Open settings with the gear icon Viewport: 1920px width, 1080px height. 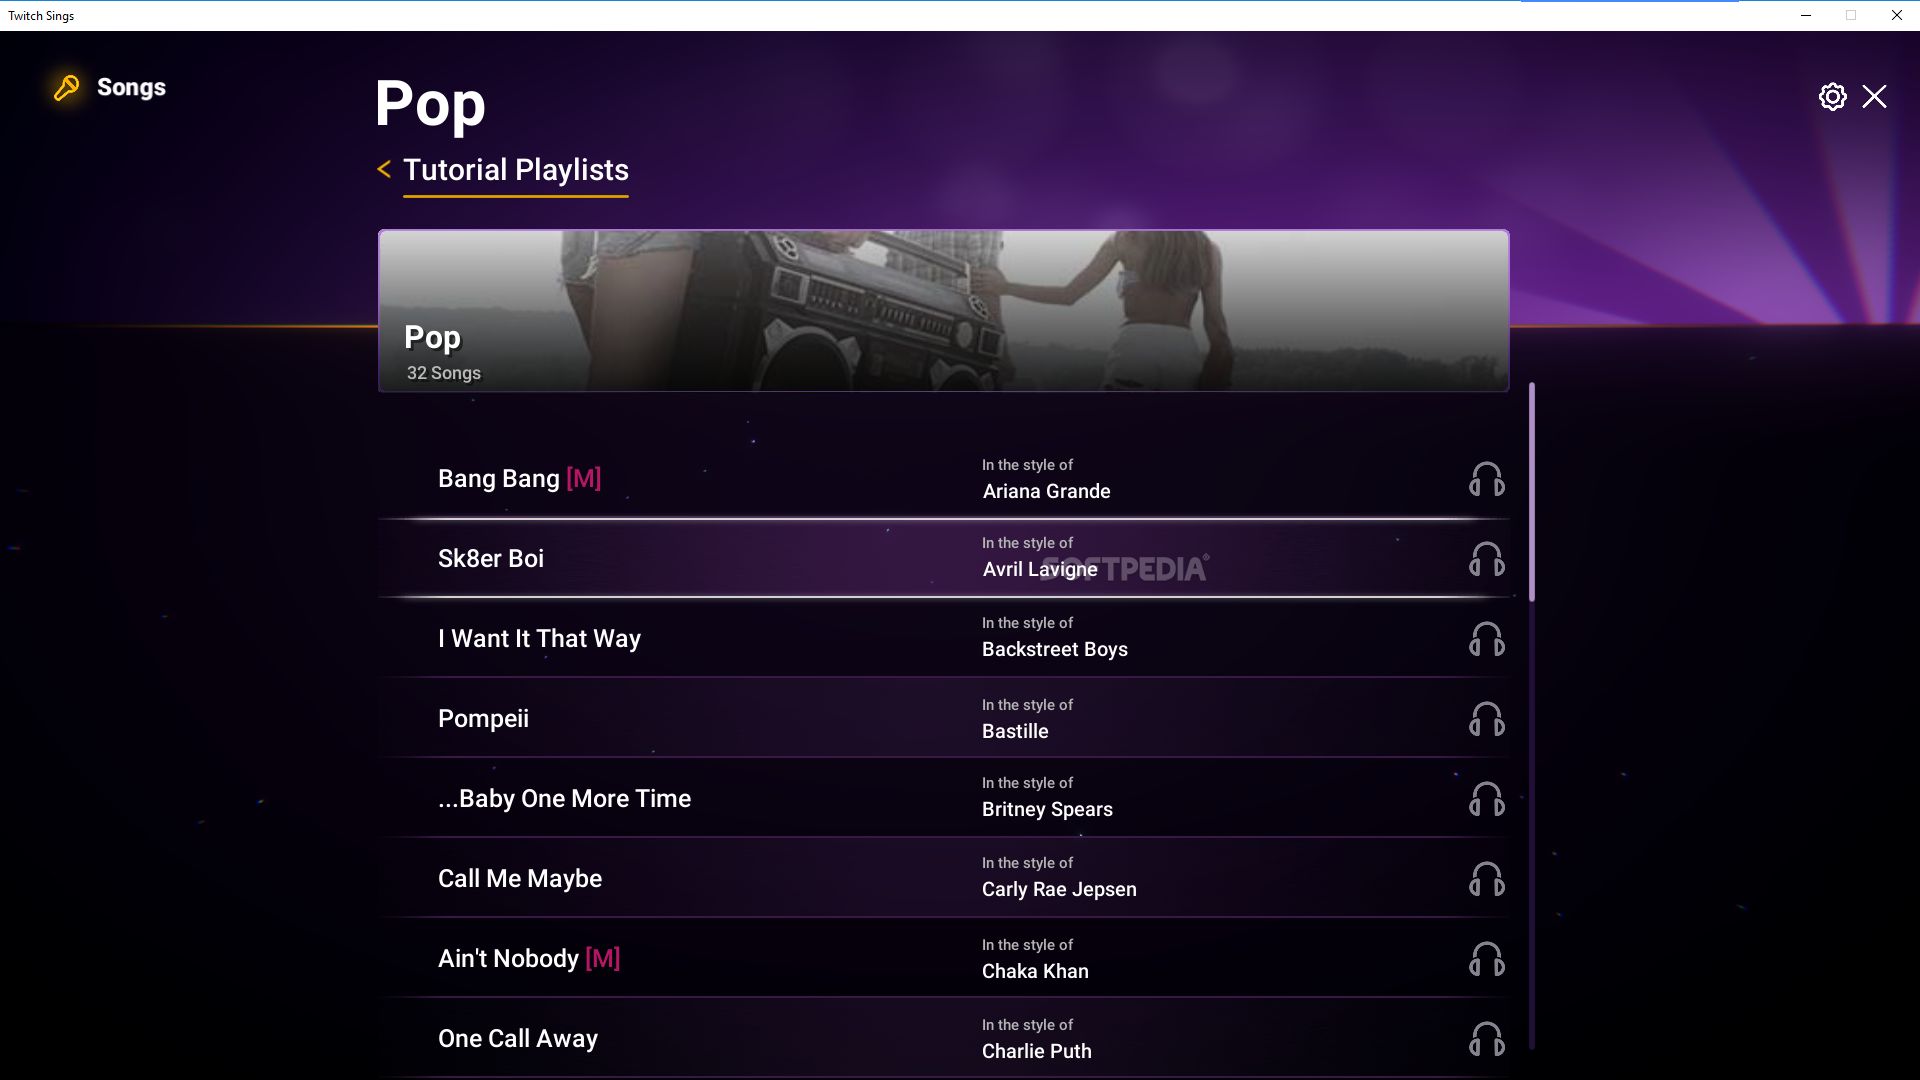click(1832, 97)
